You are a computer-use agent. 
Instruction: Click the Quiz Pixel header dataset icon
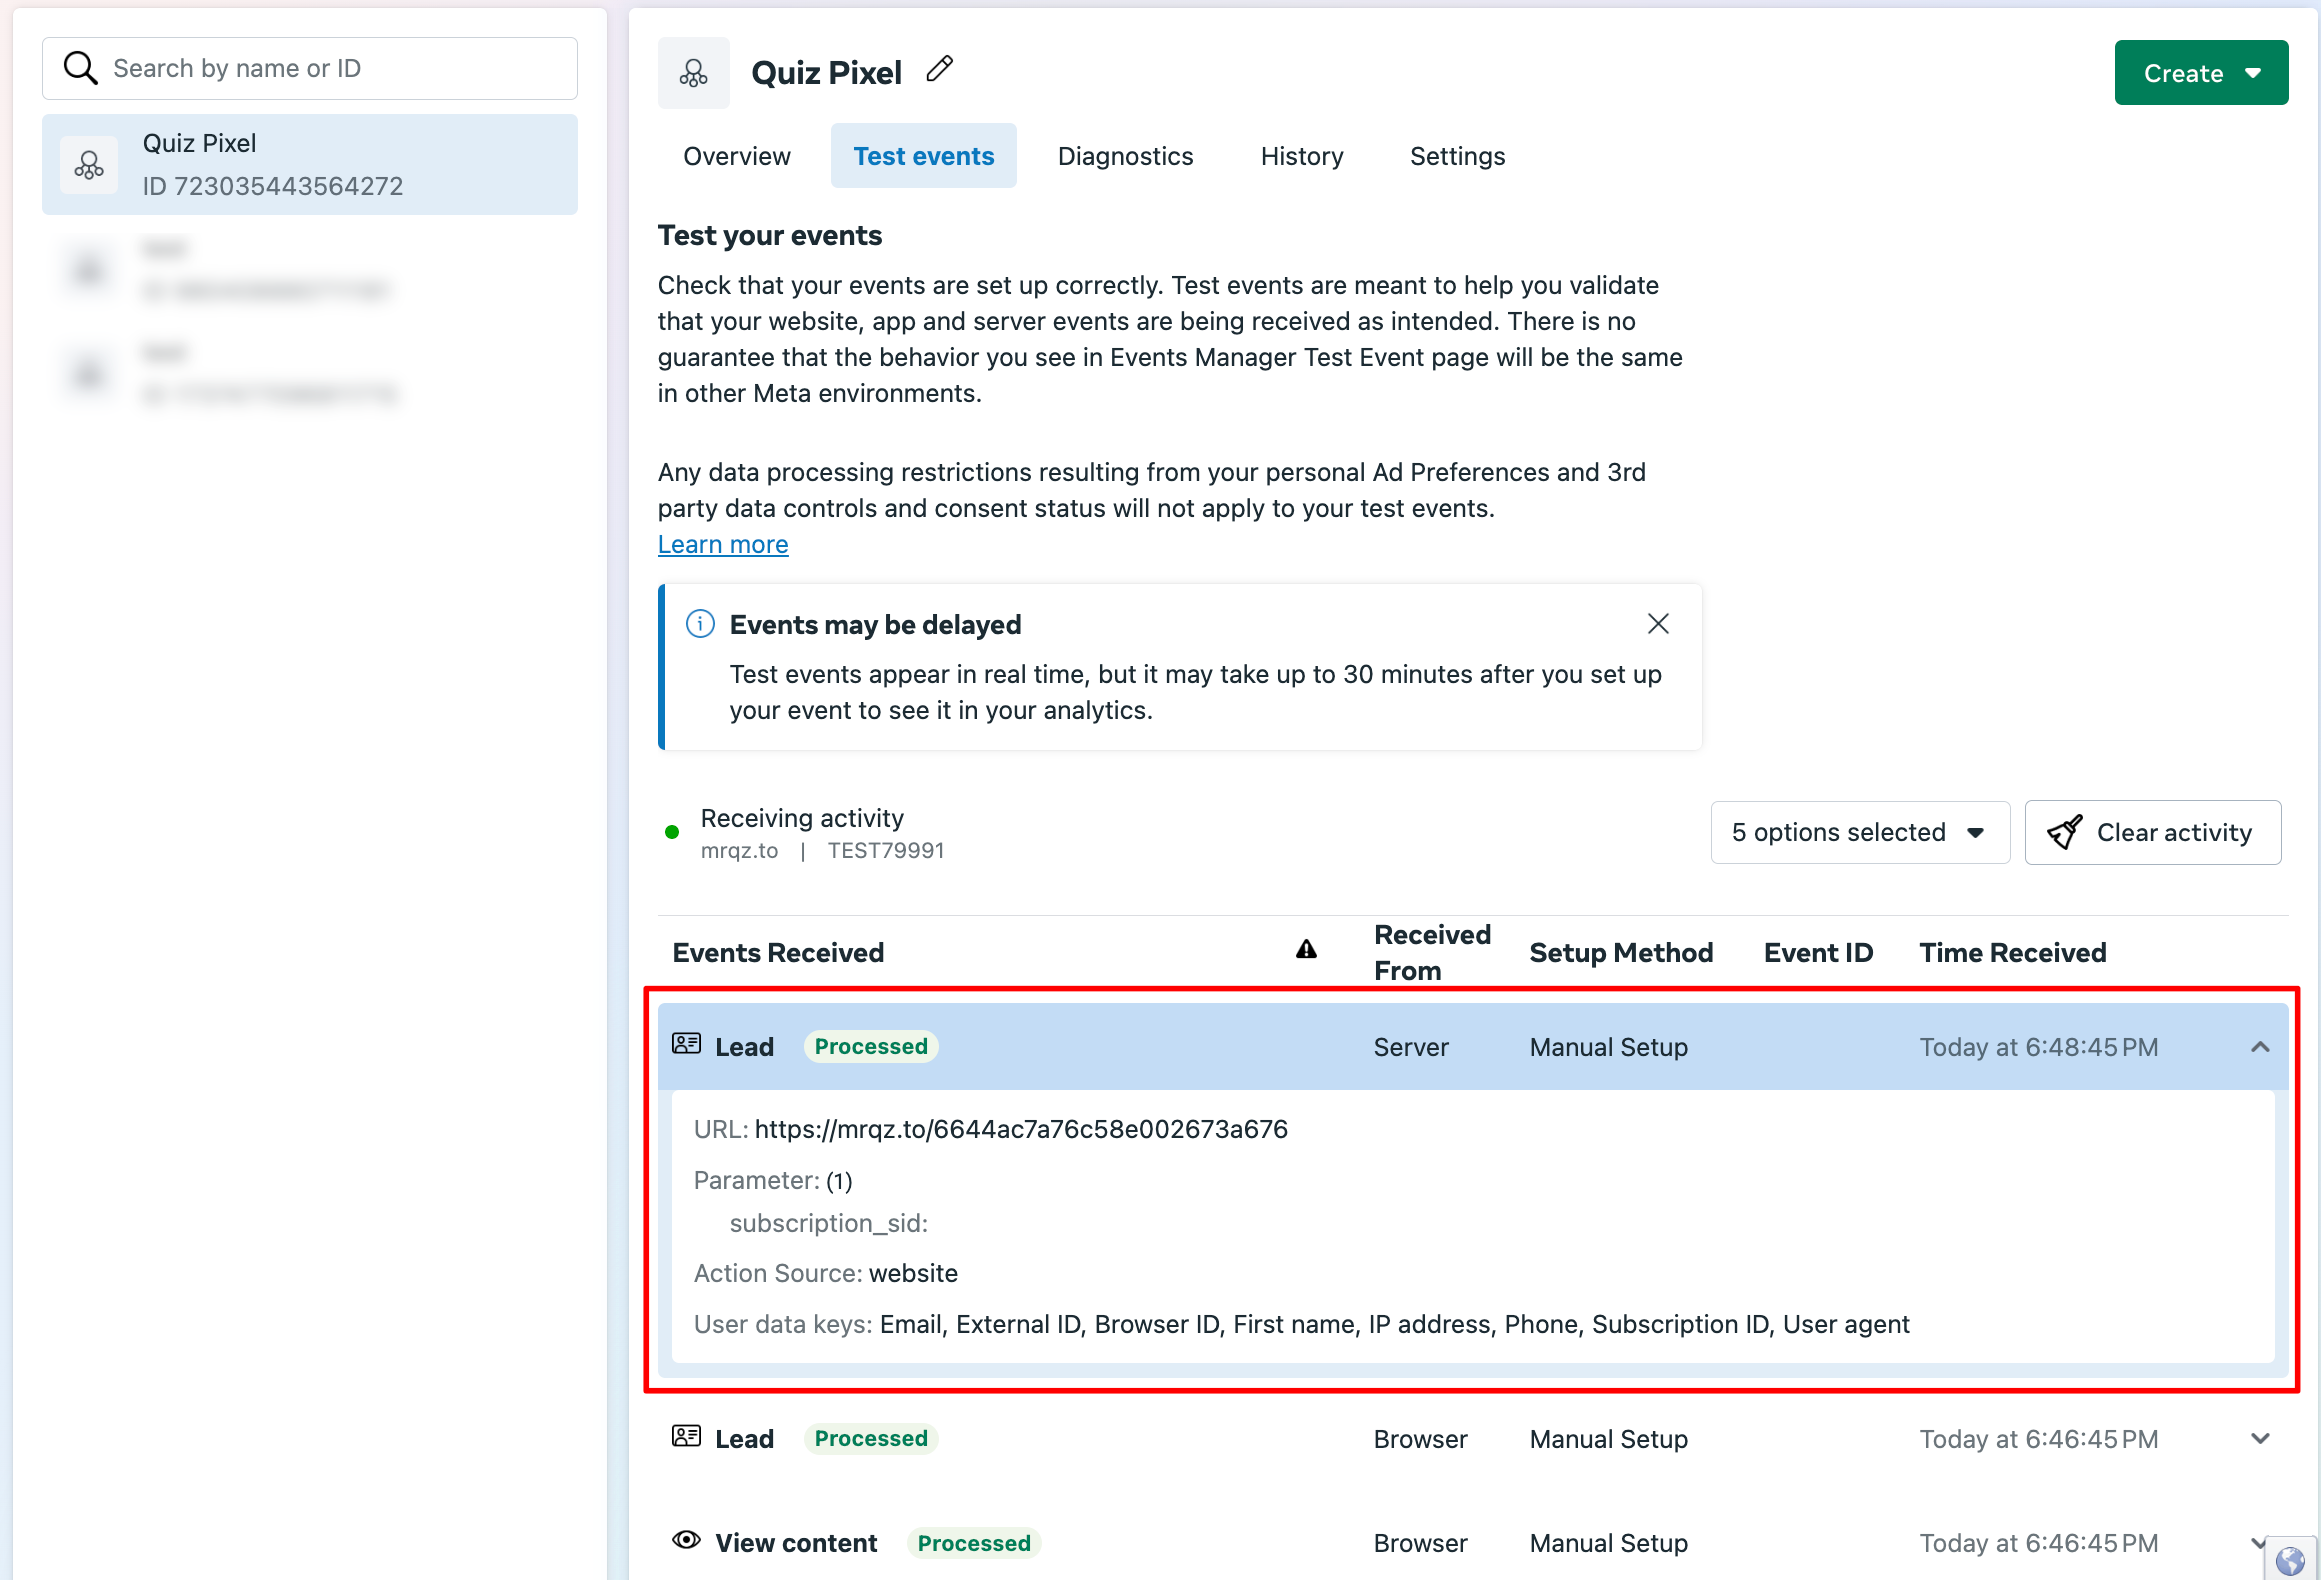[694, 73]
